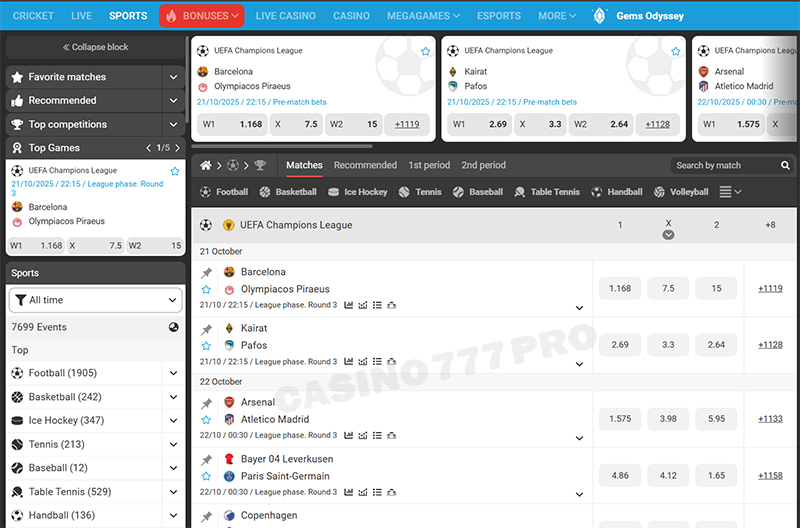Viewport: 800px width, 528px height.
Task: Select Baseball sport filter
Action: click(478, 192)
